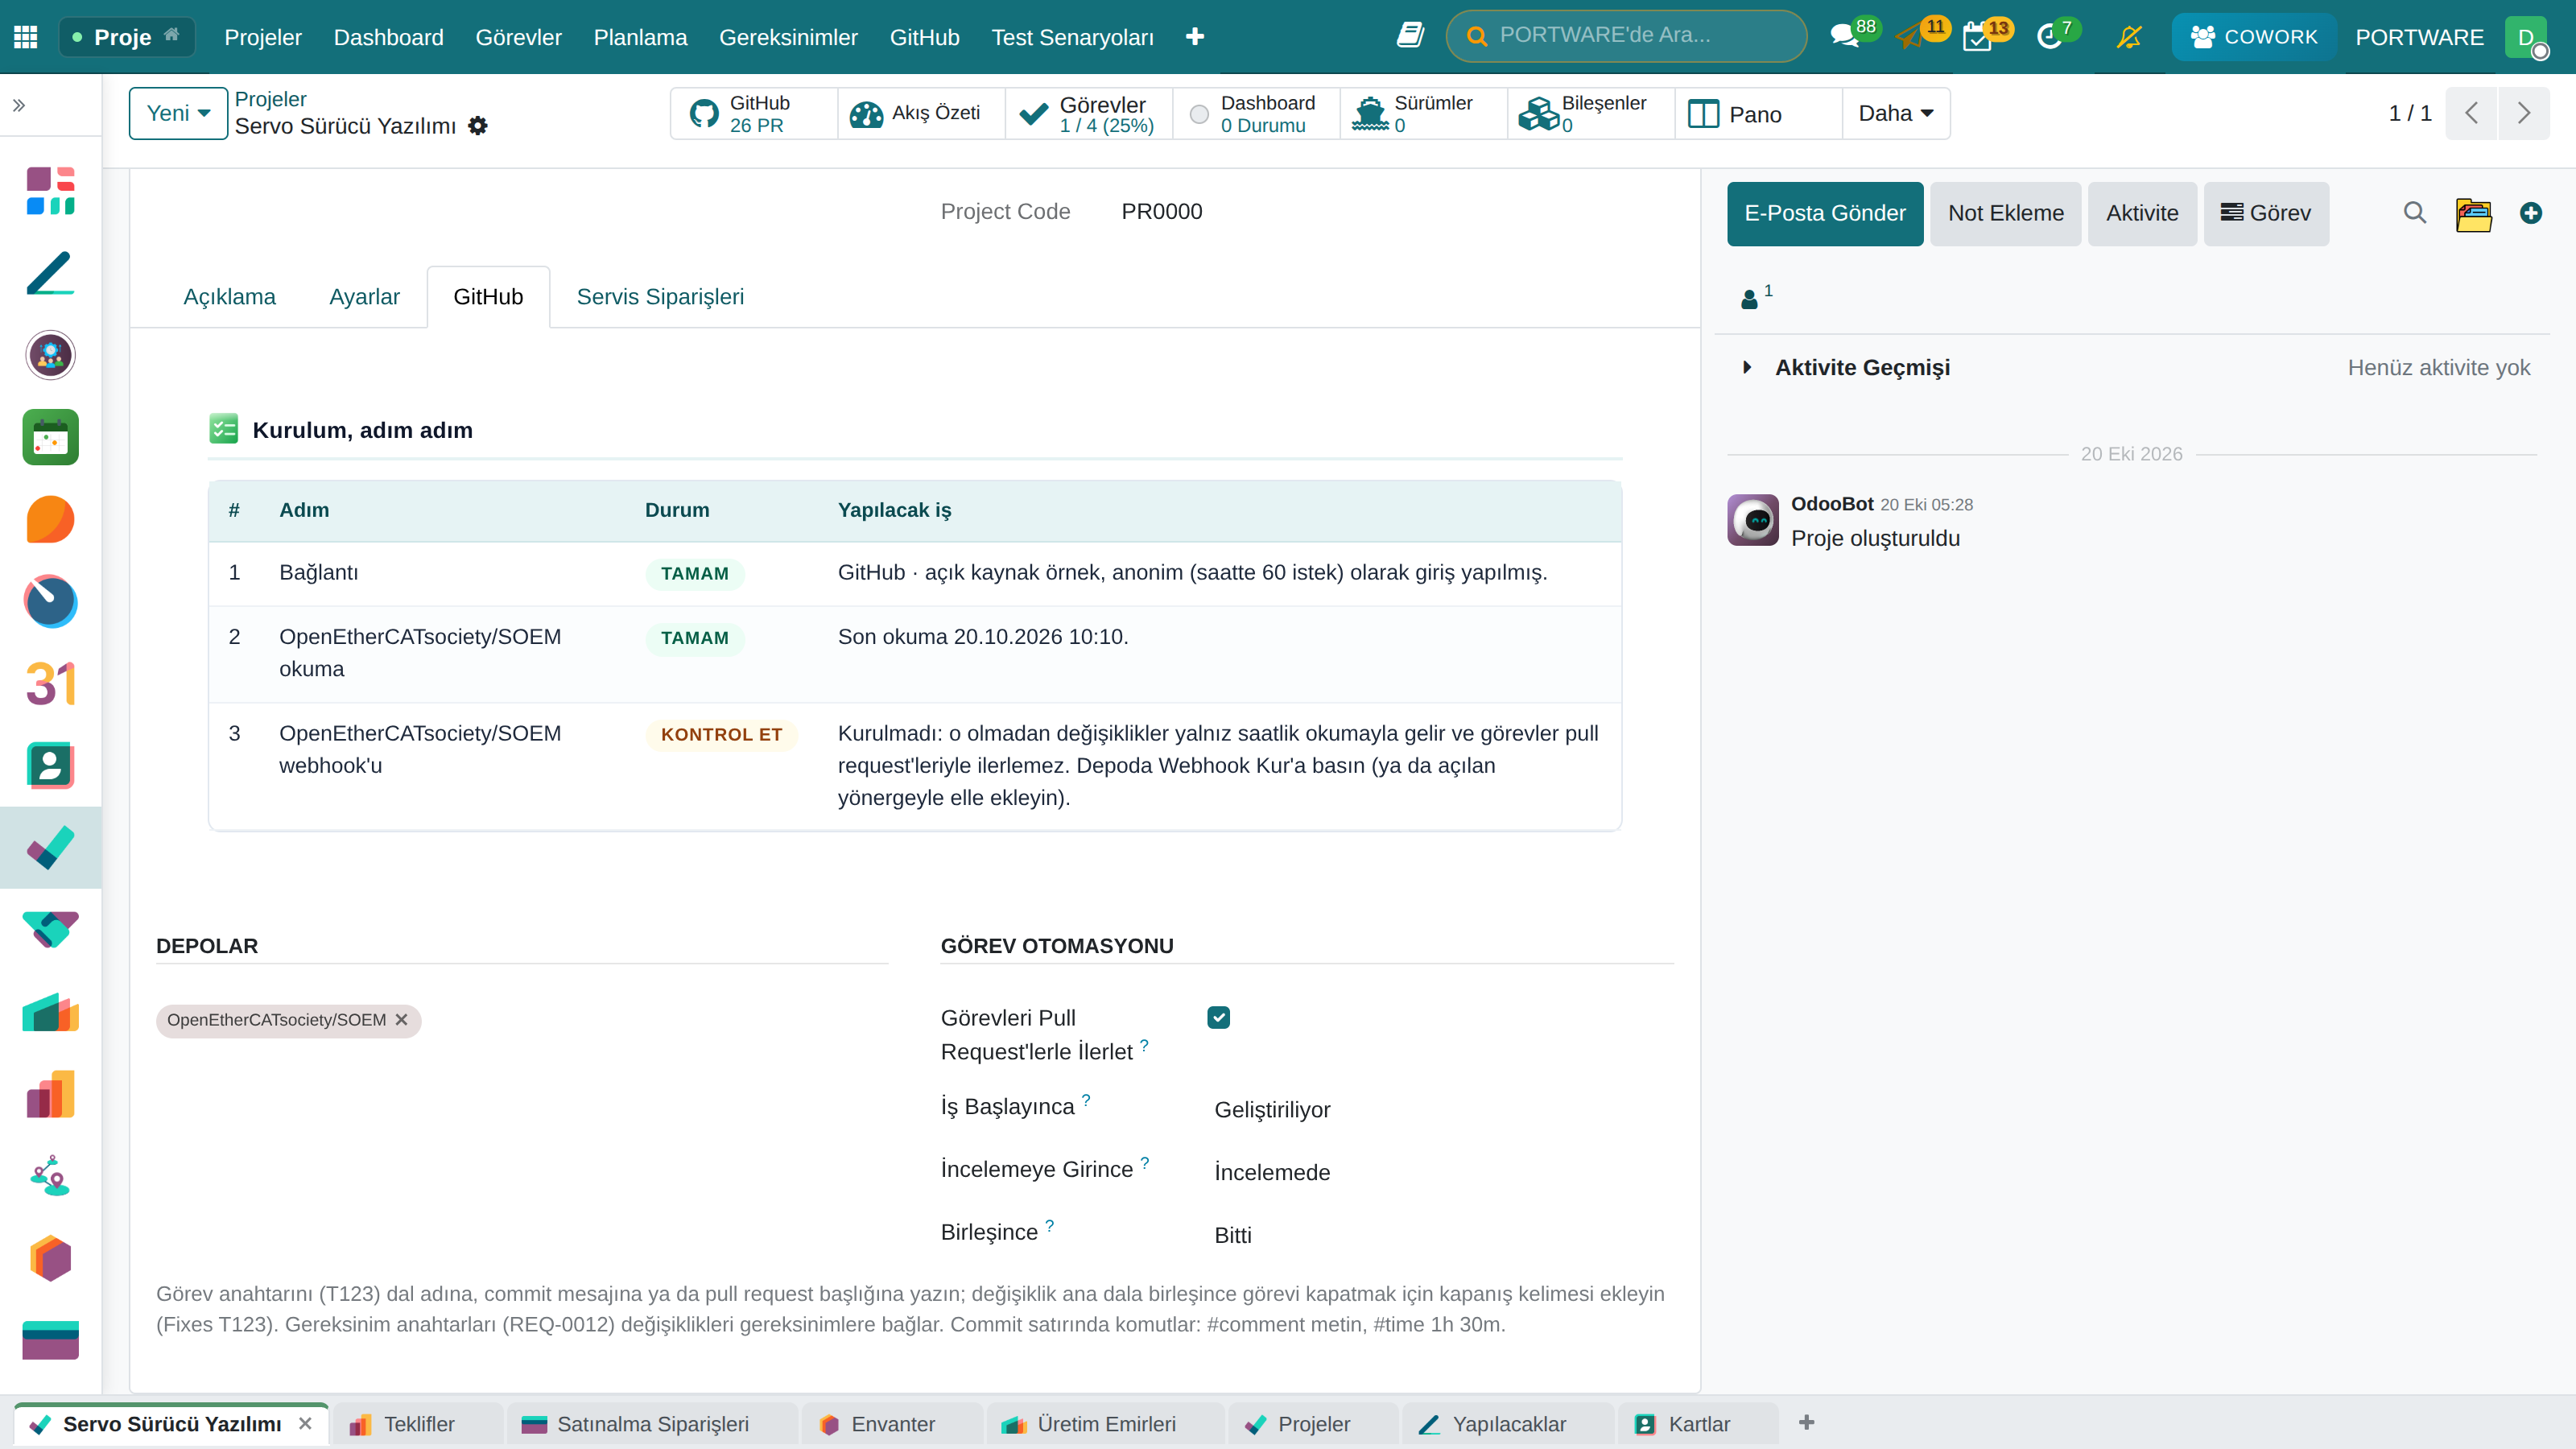The image size is (2576, 1449).
Task: Open the Akış Özeti stat button
Action: tap(921, 113)
